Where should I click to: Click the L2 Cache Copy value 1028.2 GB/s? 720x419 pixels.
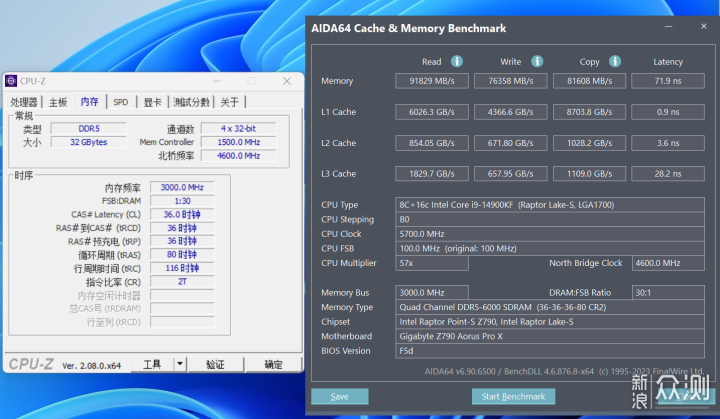click(589, 143)
